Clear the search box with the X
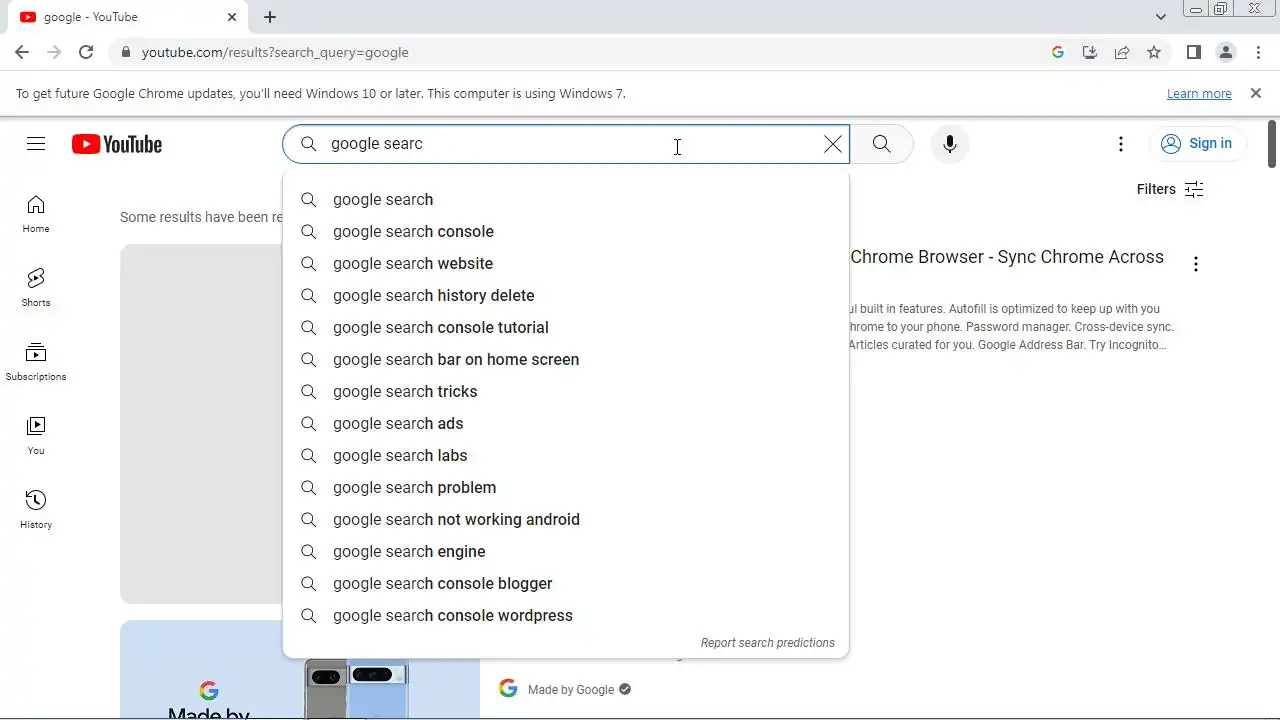Viewport: 1280px width, 720px height. tap(832, 144)
